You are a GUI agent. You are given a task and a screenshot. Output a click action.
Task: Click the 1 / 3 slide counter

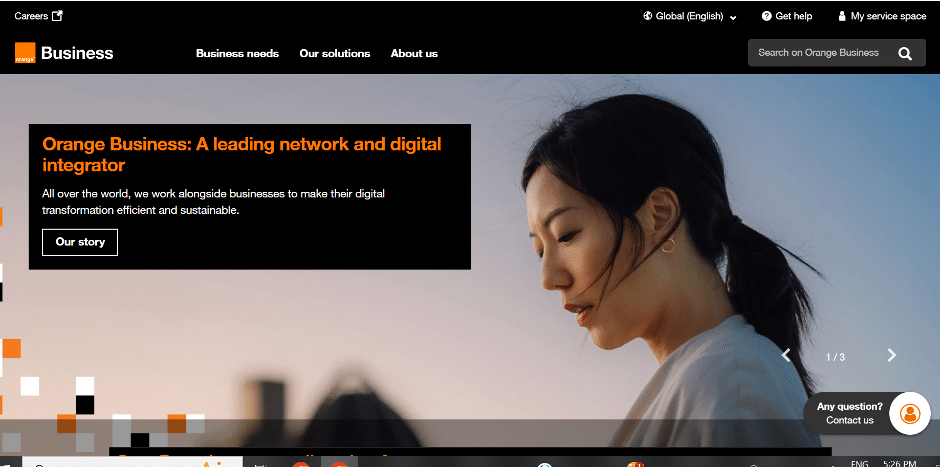point(835,357)
